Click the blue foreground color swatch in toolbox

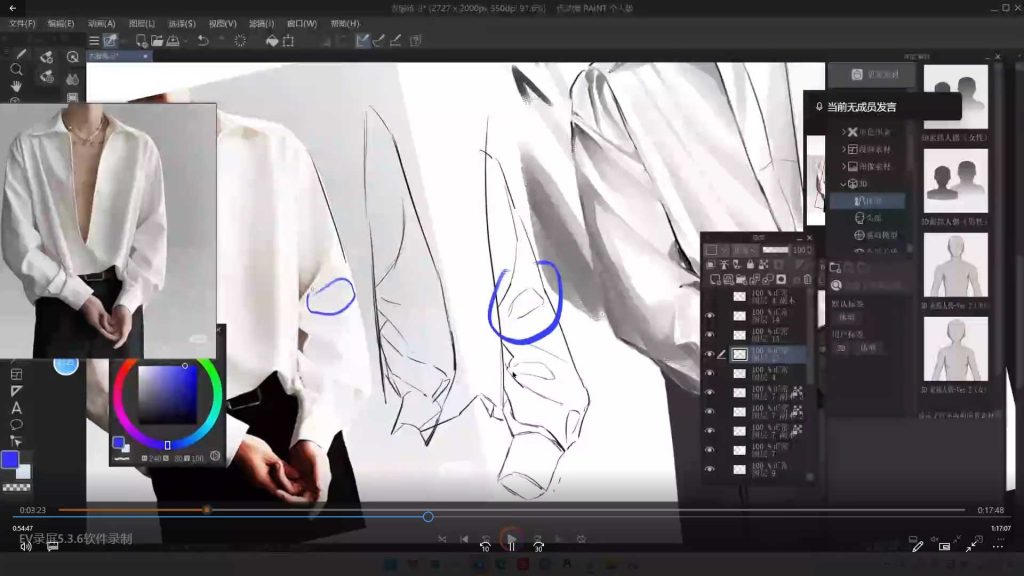10,460
